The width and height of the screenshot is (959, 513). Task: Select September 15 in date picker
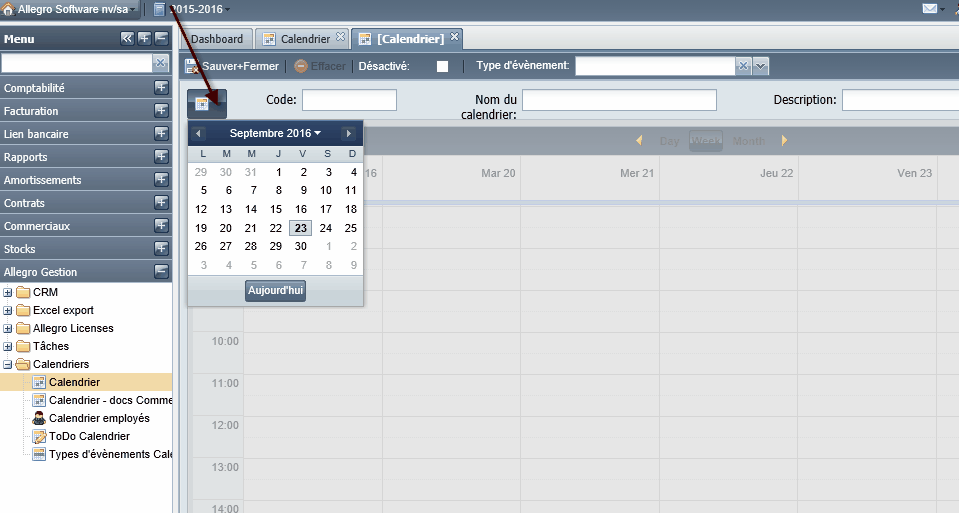[276, 209]
